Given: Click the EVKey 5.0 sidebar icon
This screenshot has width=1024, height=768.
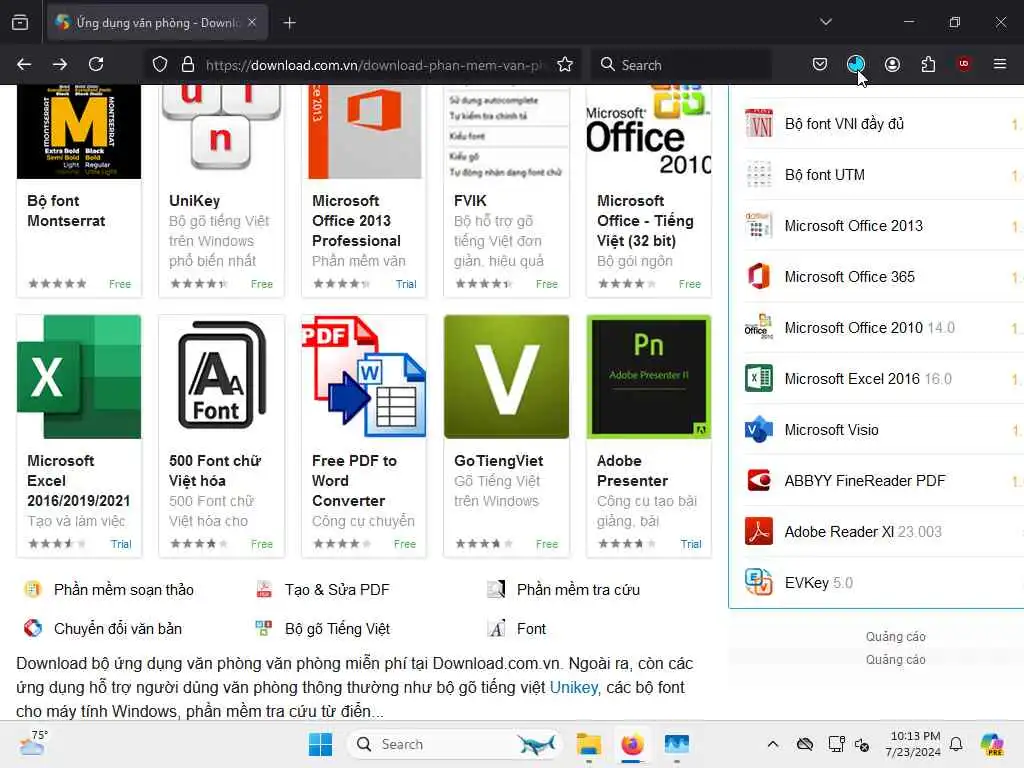Looking at the screenshot, I should [759, 582].
